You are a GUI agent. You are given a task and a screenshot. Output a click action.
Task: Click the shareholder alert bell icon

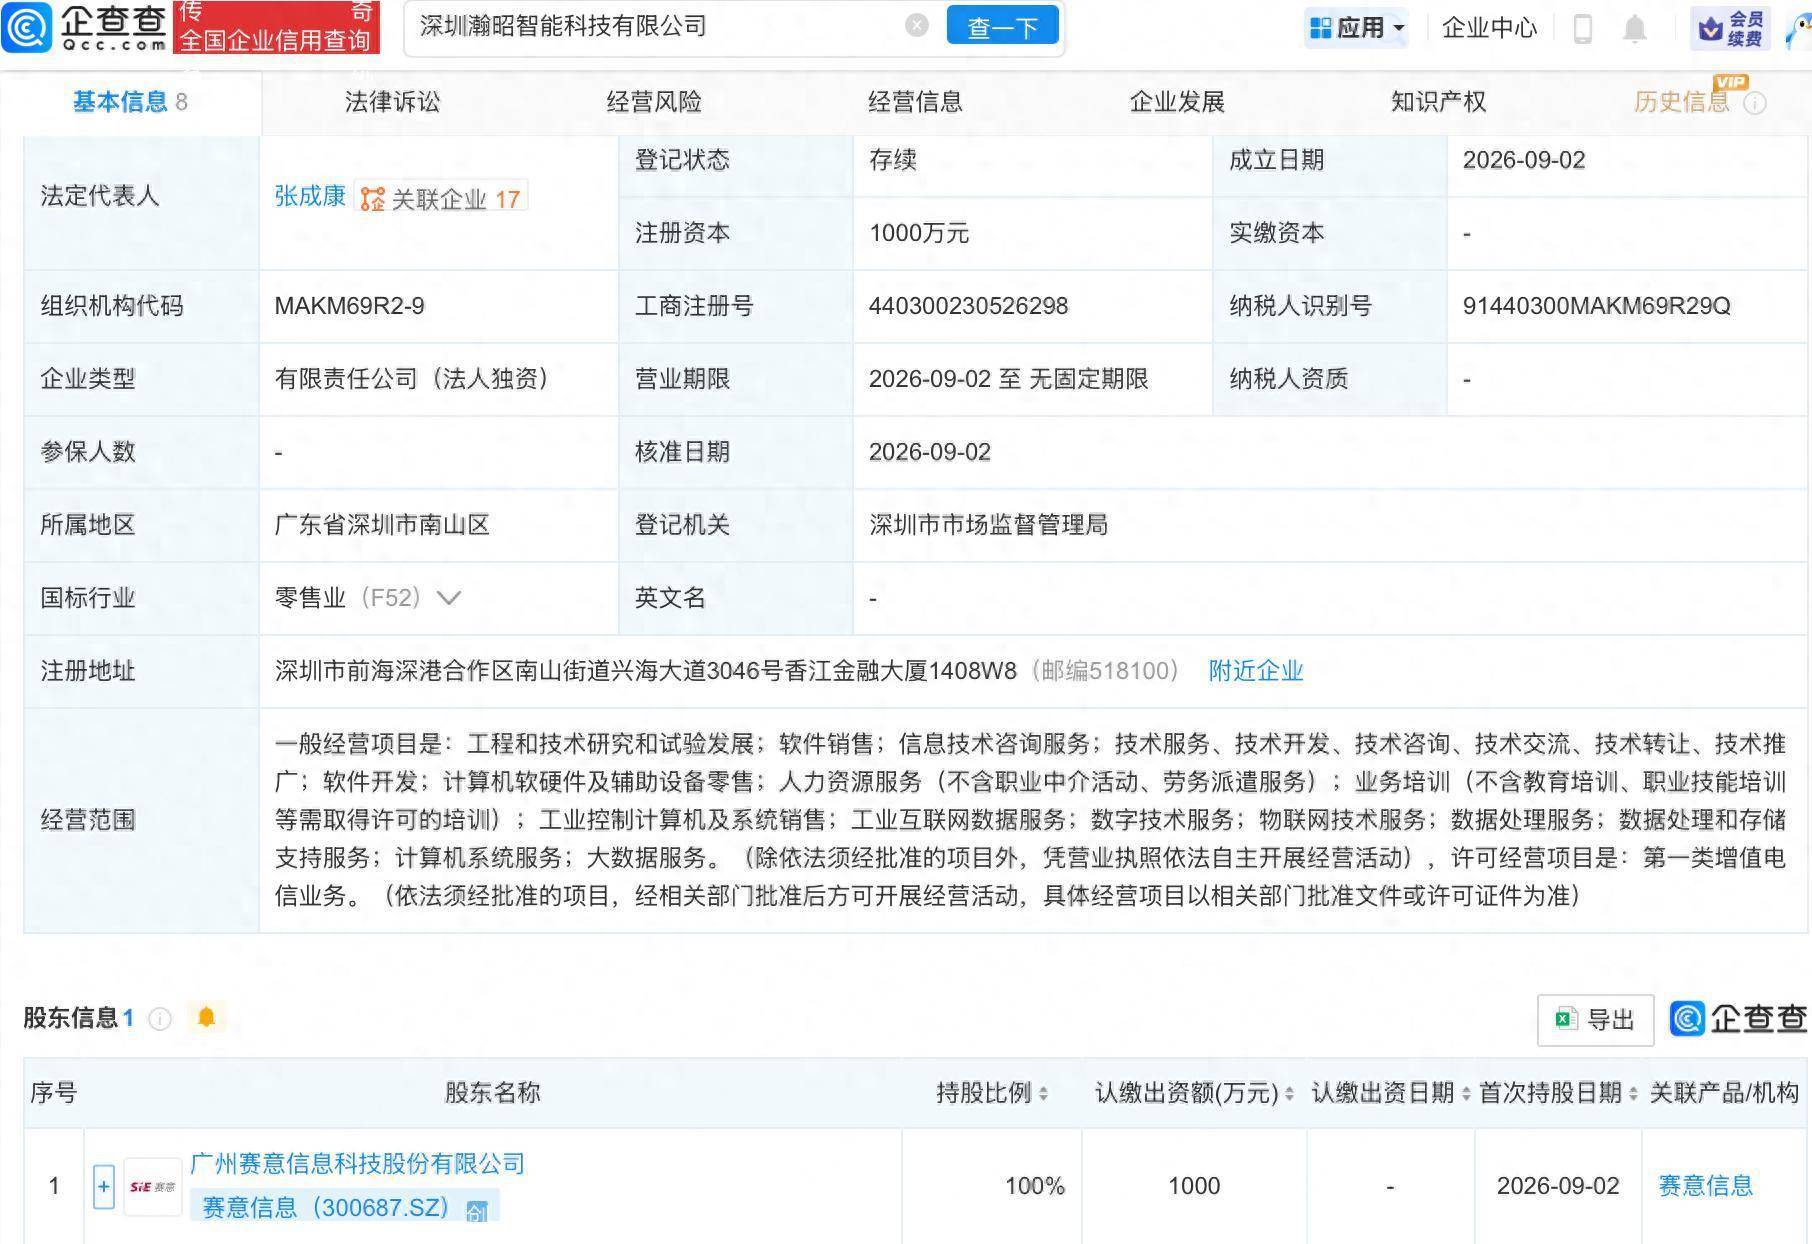click(x=207, y=1017)
